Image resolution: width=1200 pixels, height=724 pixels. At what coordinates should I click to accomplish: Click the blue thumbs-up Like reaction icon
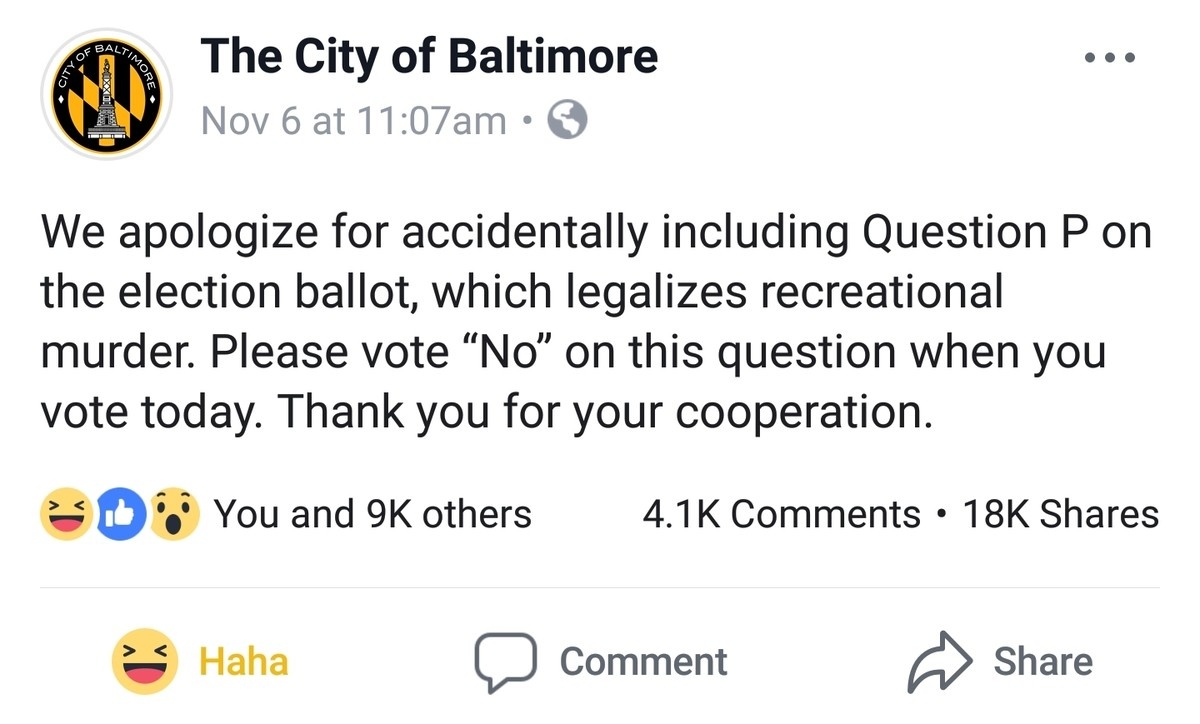pyautogui.click(x=118, y=515)
